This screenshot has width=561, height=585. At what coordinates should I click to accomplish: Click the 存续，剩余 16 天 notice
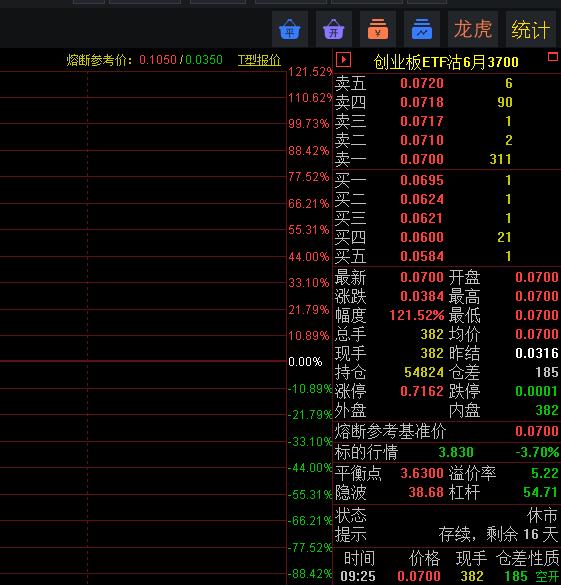click(x=498, y=535)
